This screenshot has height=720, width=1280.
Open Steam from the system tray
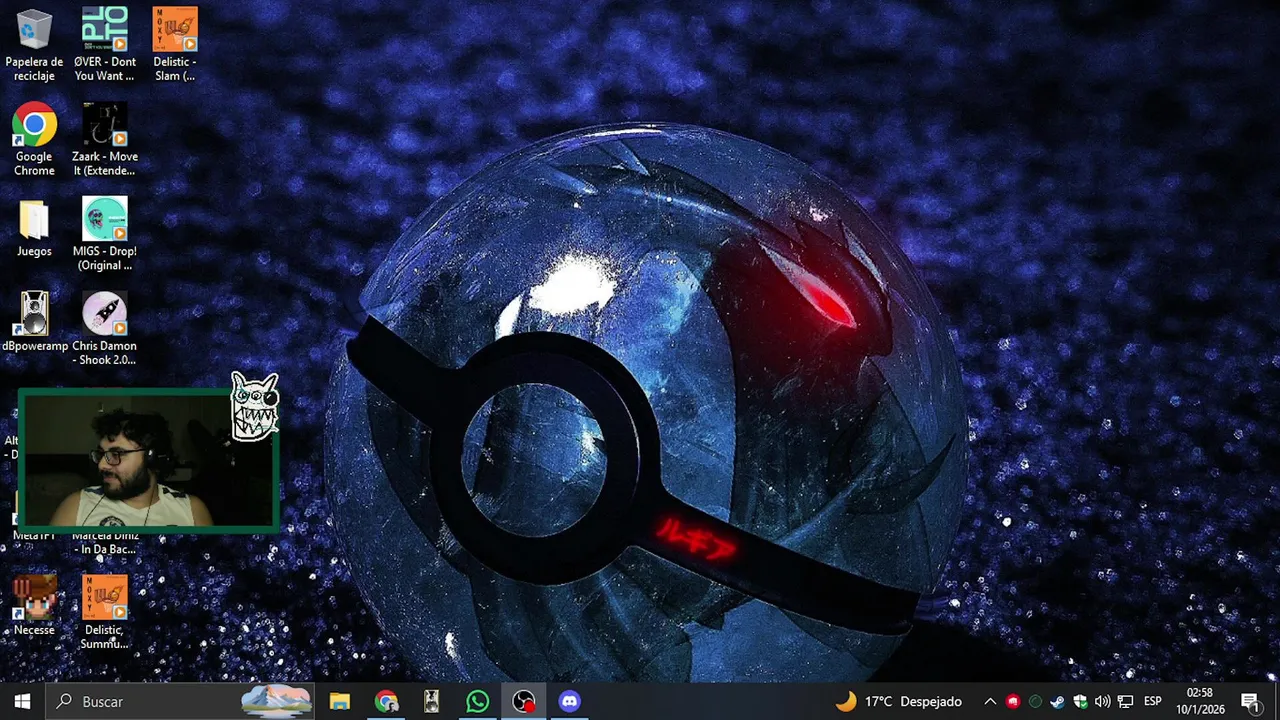coord(1057,701)
